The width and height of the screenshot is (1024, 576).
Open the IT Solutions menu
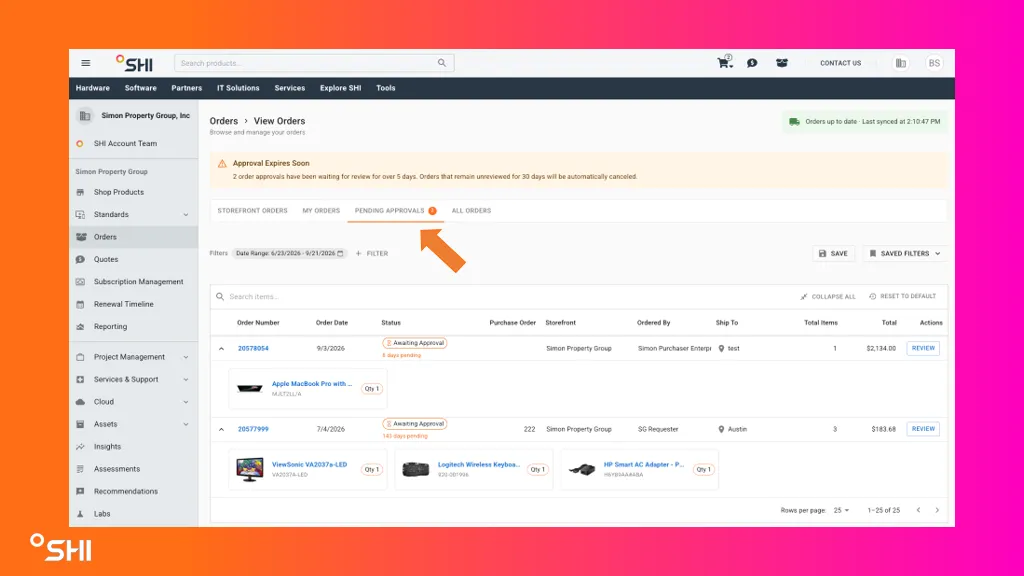click(238, 88)
